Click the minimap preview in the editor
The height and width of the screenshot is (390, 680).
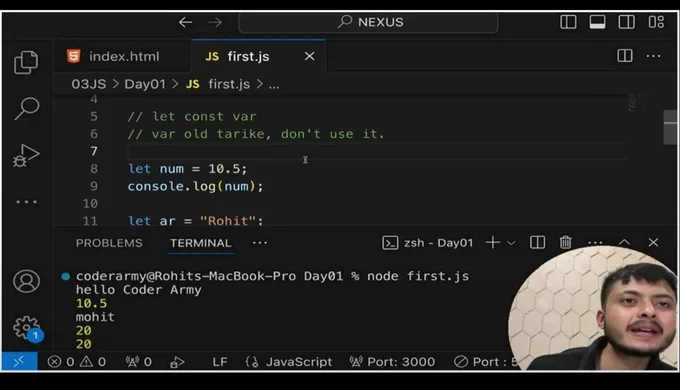(x=637, y=102)
